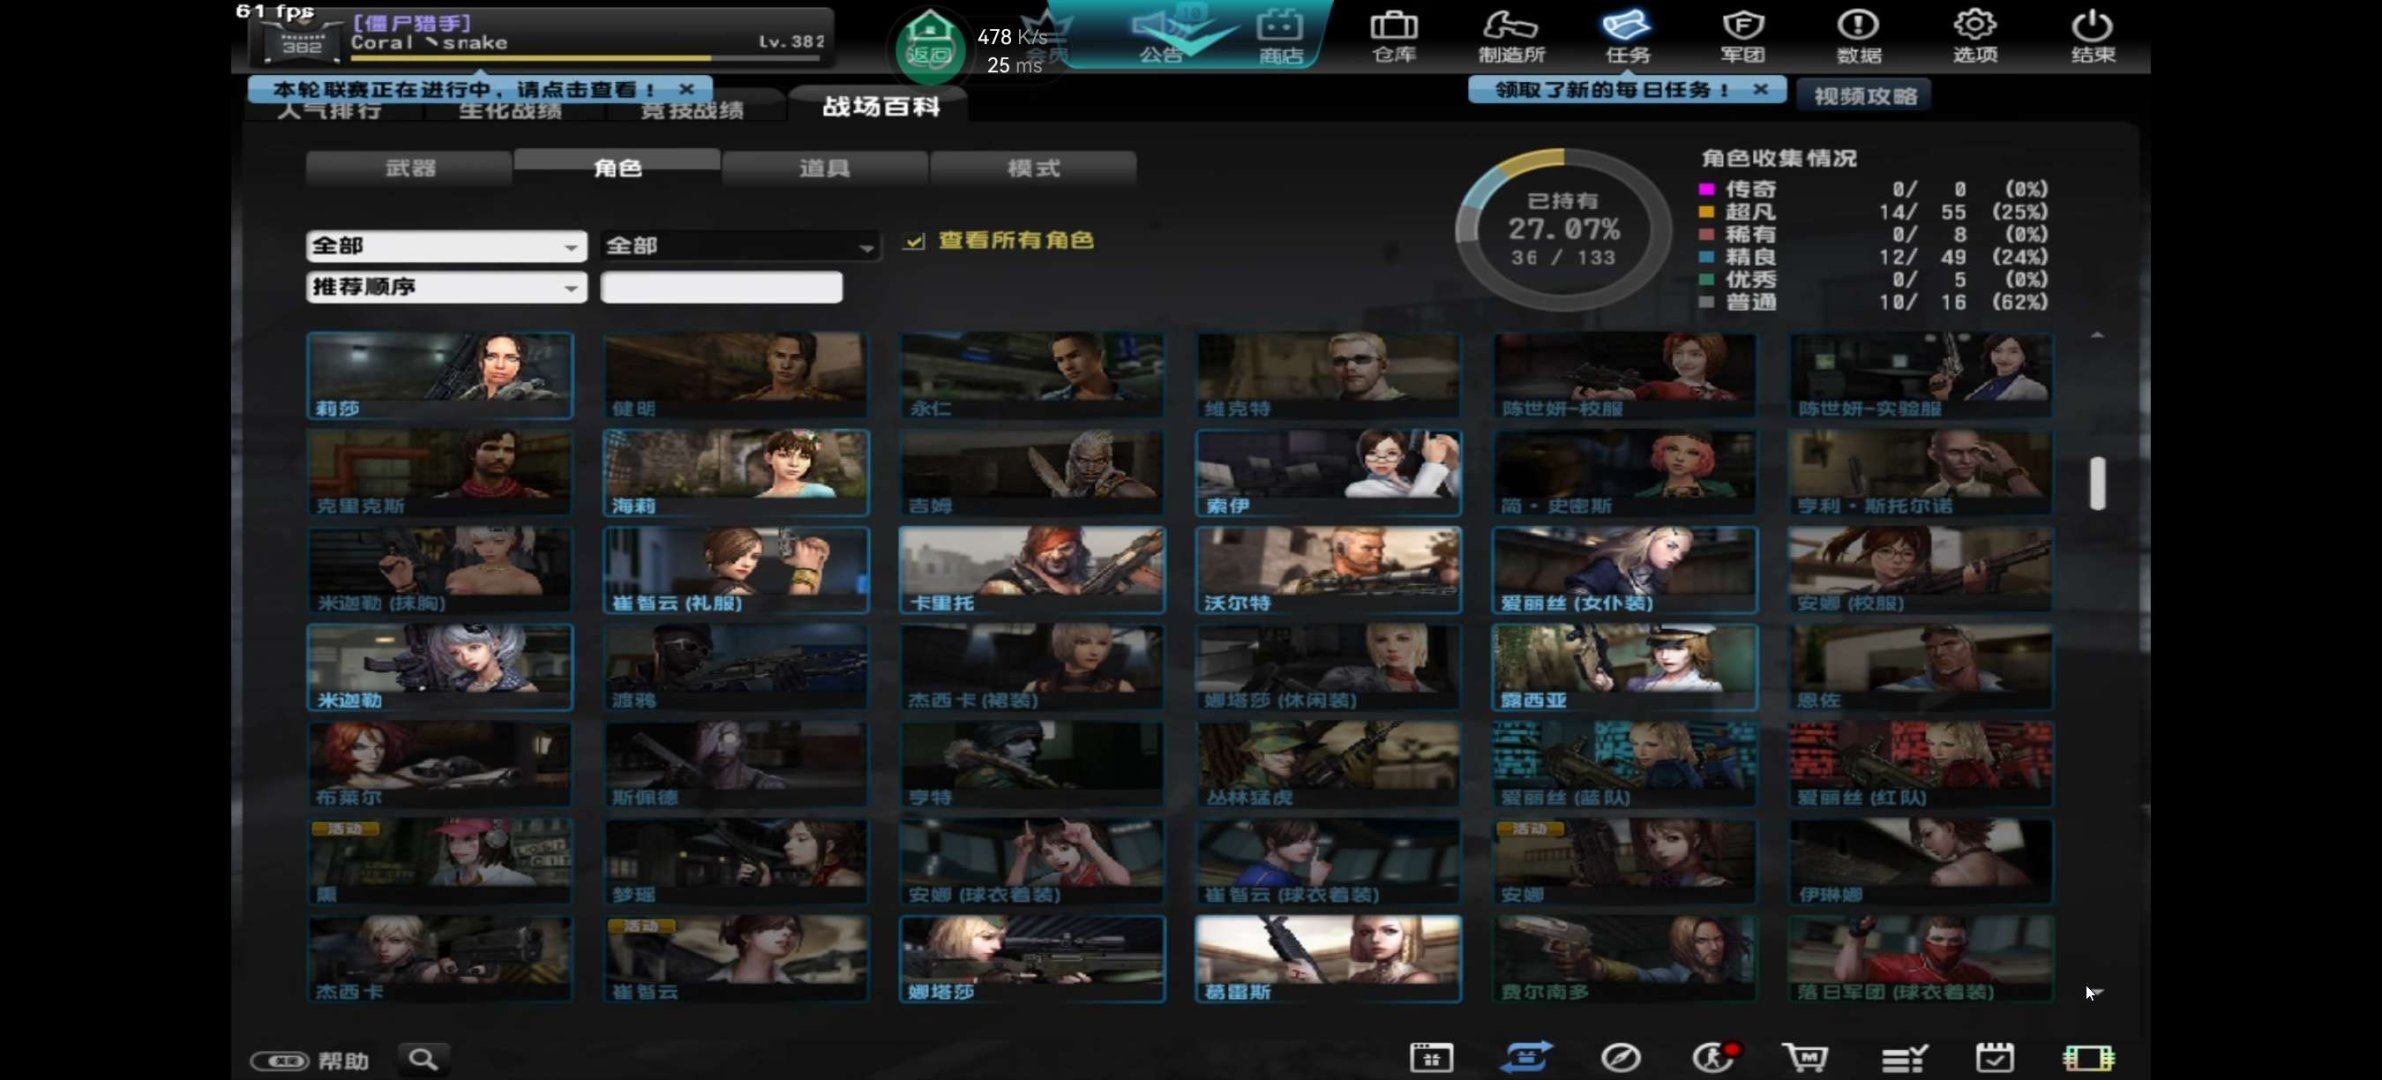The height and width of the screenshot is (1080, 2382).
Task: Click the character search input field
Action: [x=721, y=288]
